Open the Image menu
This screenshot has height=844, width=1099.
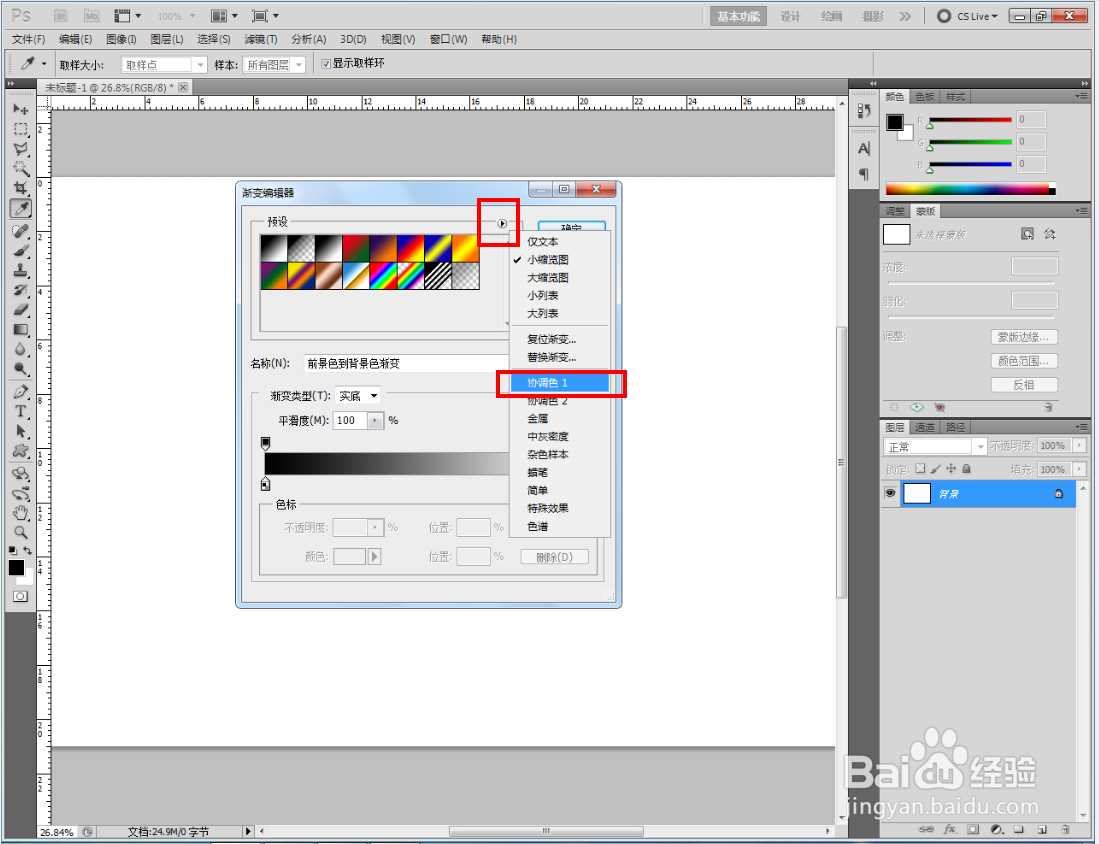[x=121, y=39]
